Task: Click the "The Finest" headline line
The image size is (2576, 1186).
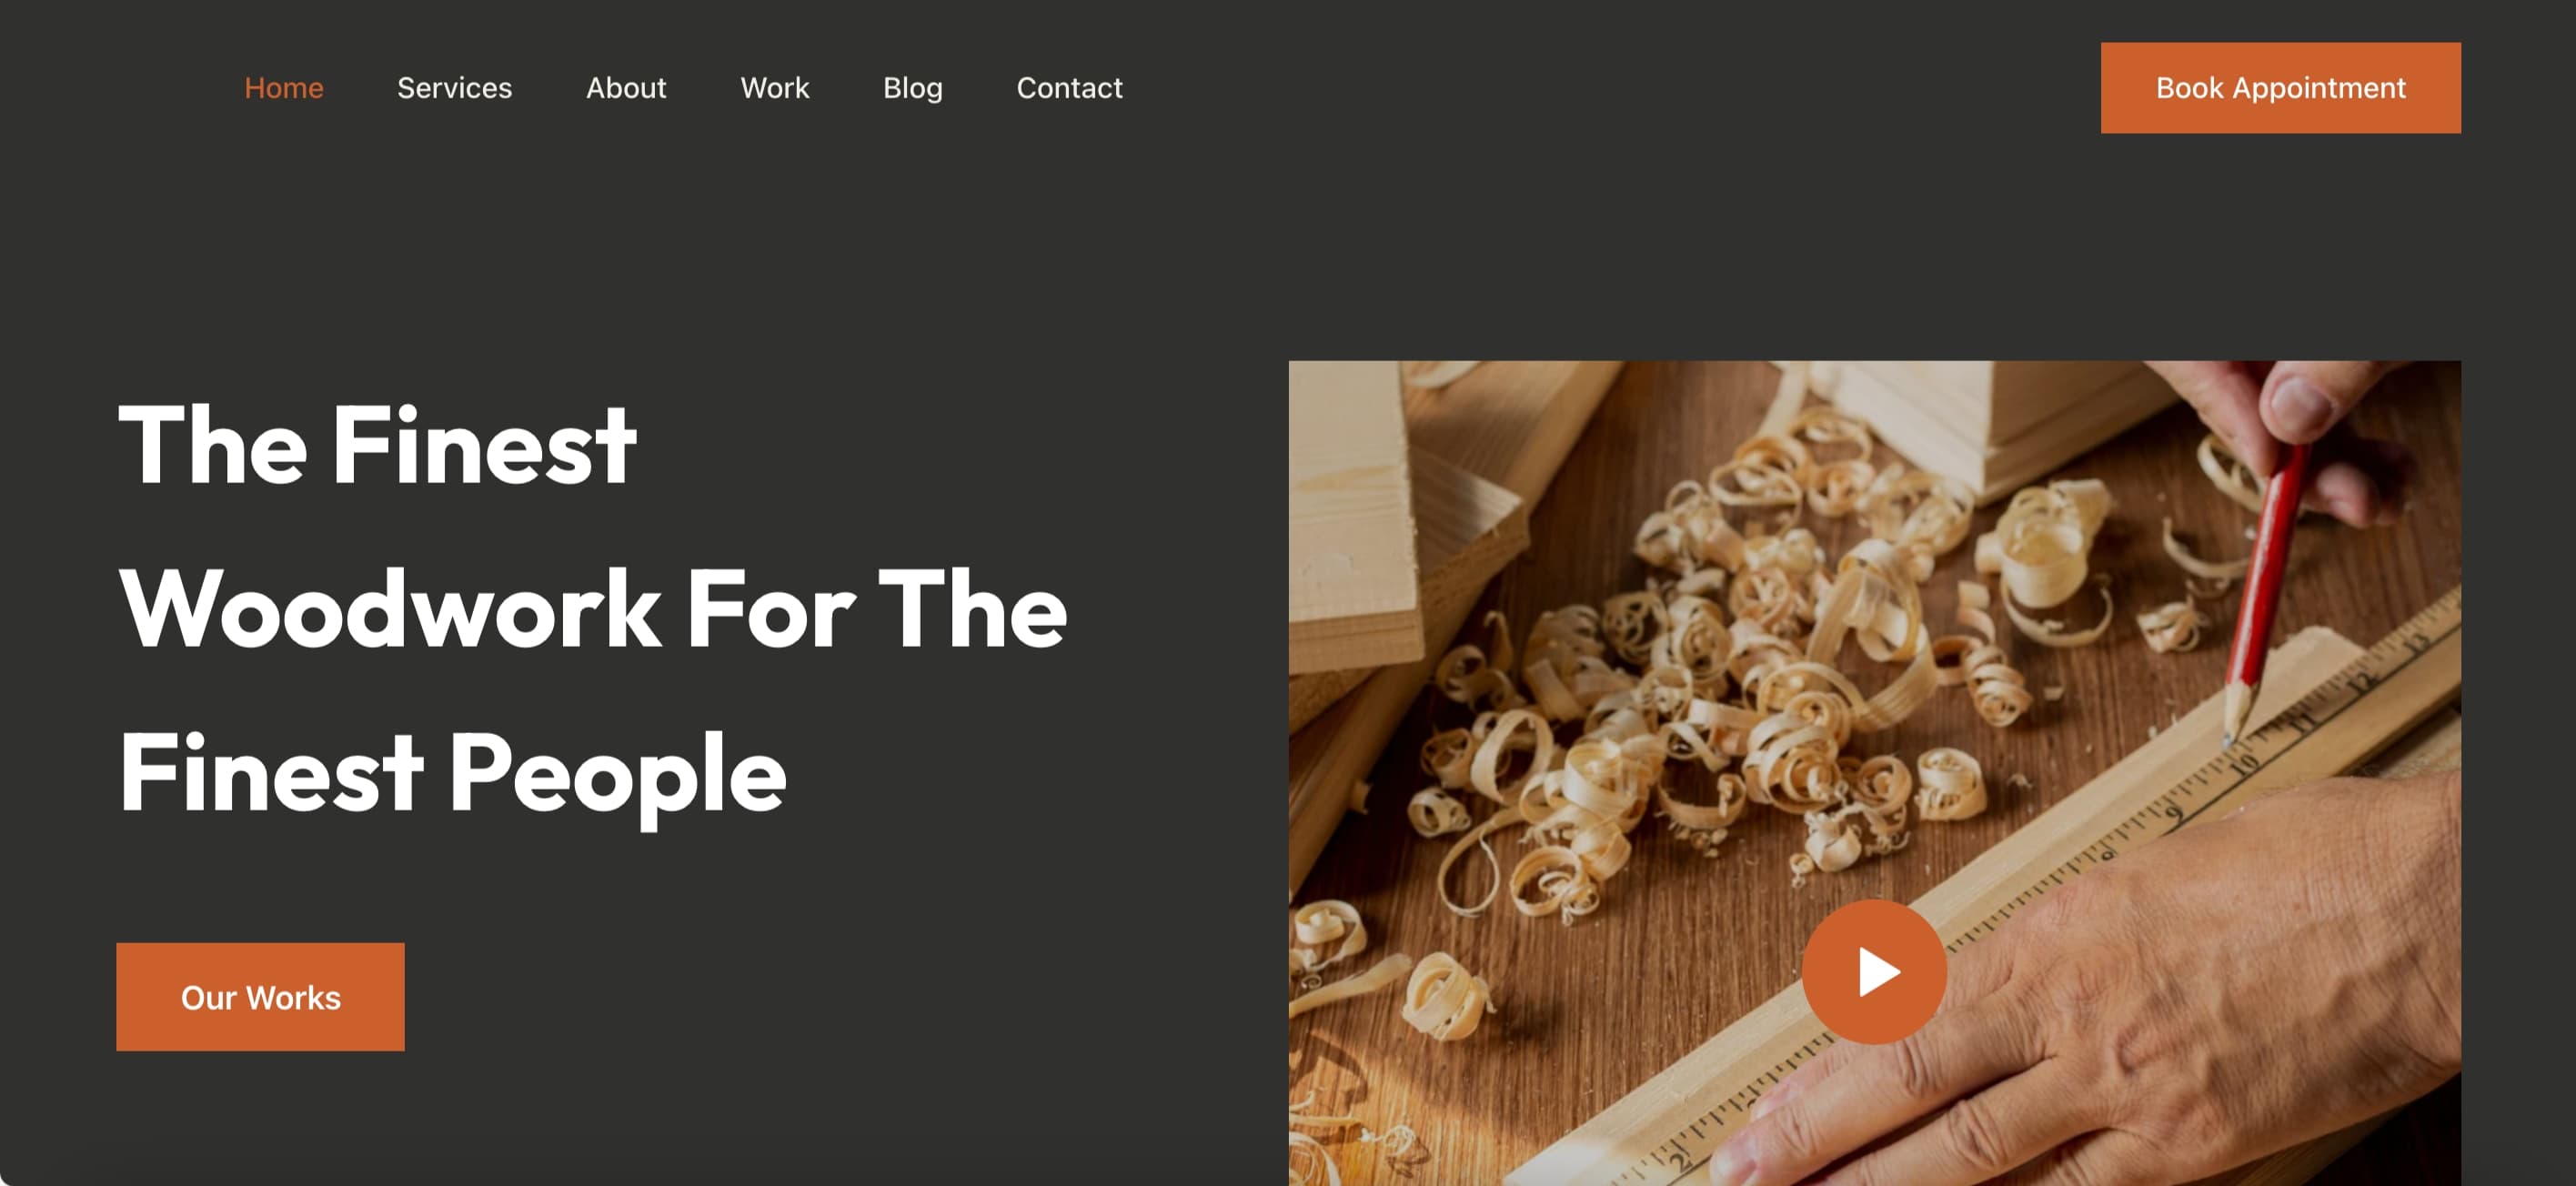Action: pyautogui.click(x=377, y=445)
